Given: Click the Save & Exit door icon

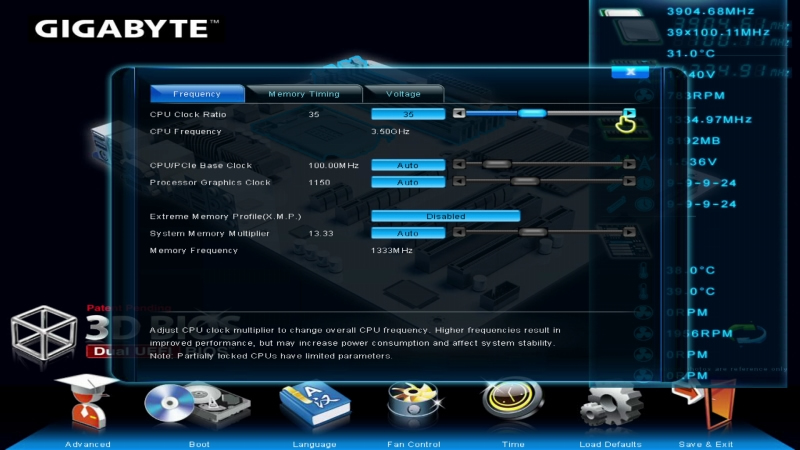Looking at the screenshot, I should point(706,406).
